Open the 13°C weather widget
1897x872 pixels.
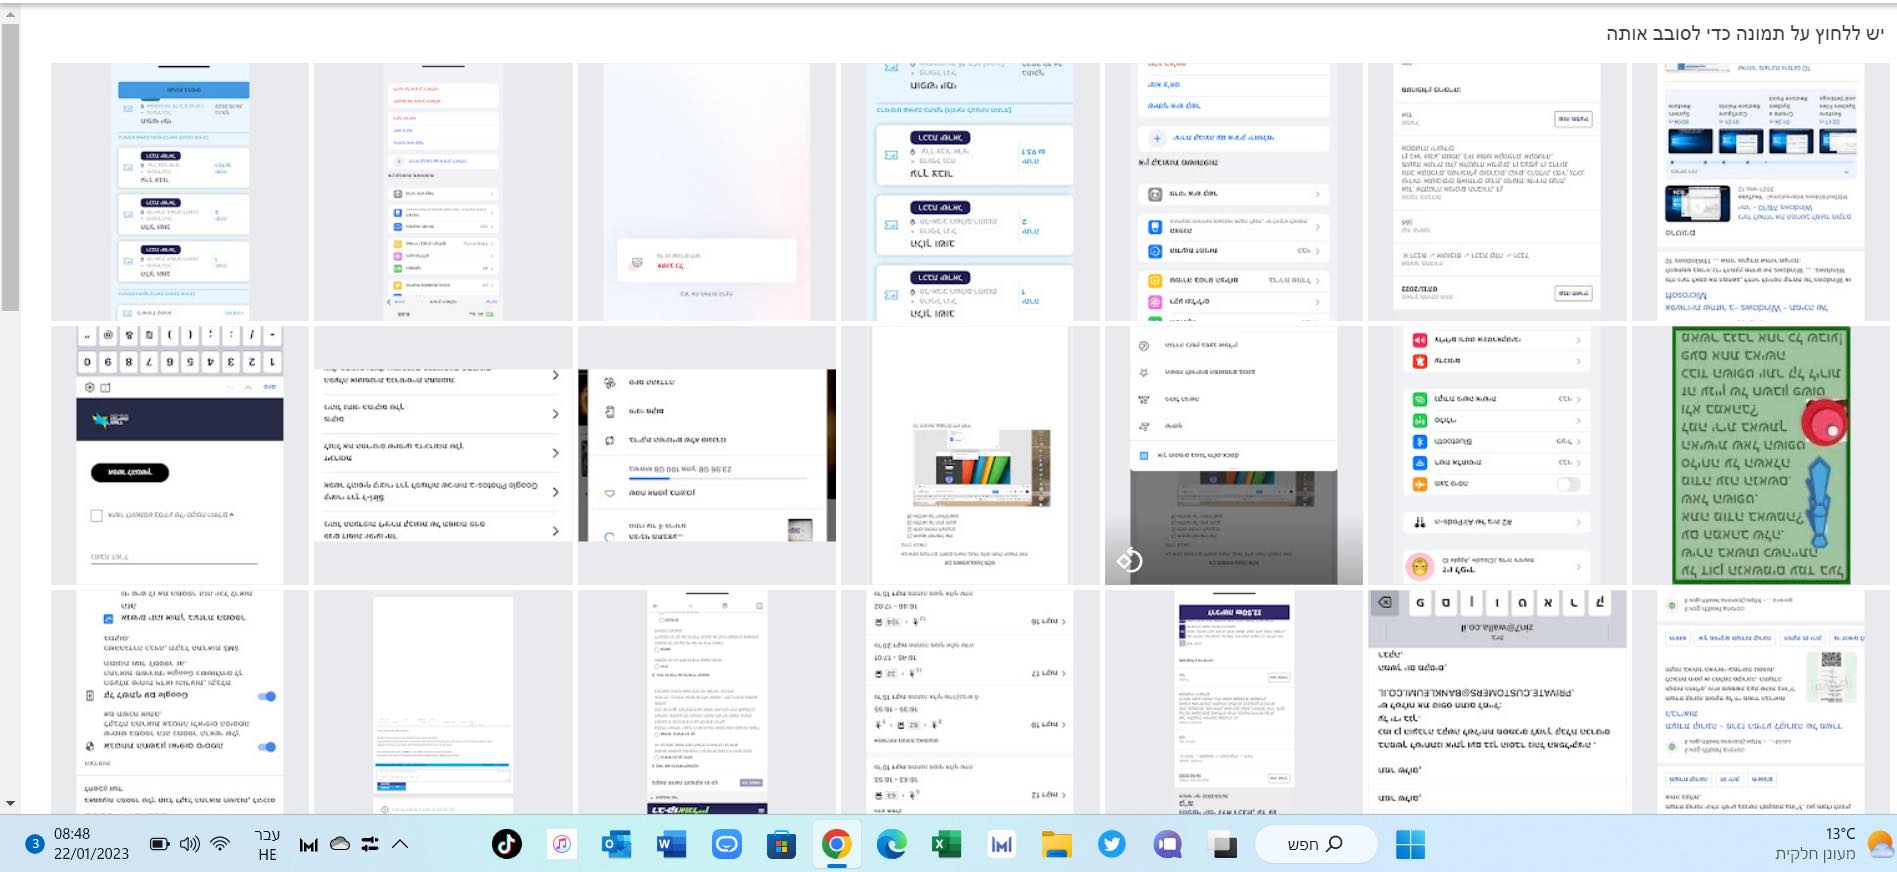coord(1830,844)
